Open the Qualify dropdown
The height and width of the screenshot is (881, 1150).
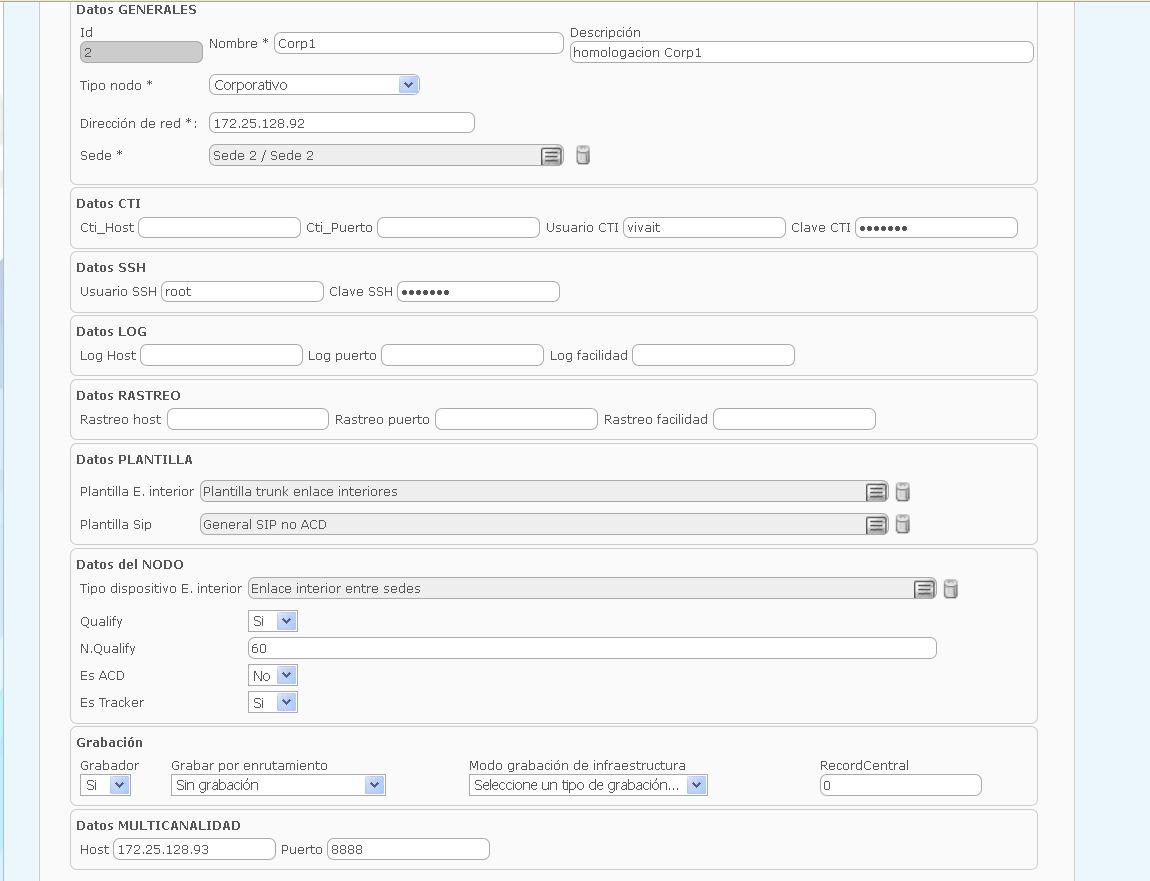coord(273,621)
